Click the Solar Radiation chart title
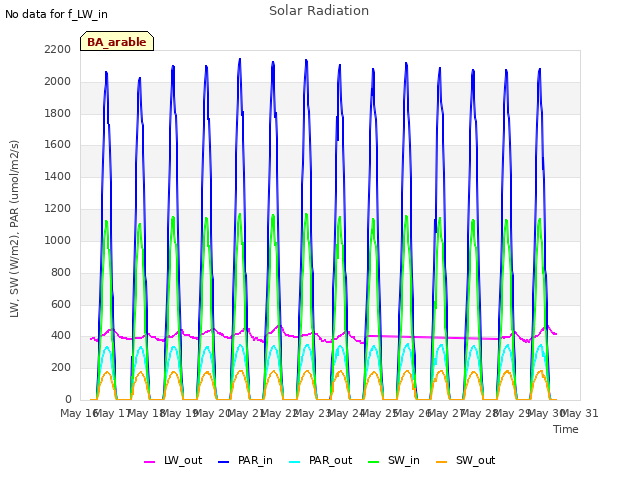 coord(319,11)
